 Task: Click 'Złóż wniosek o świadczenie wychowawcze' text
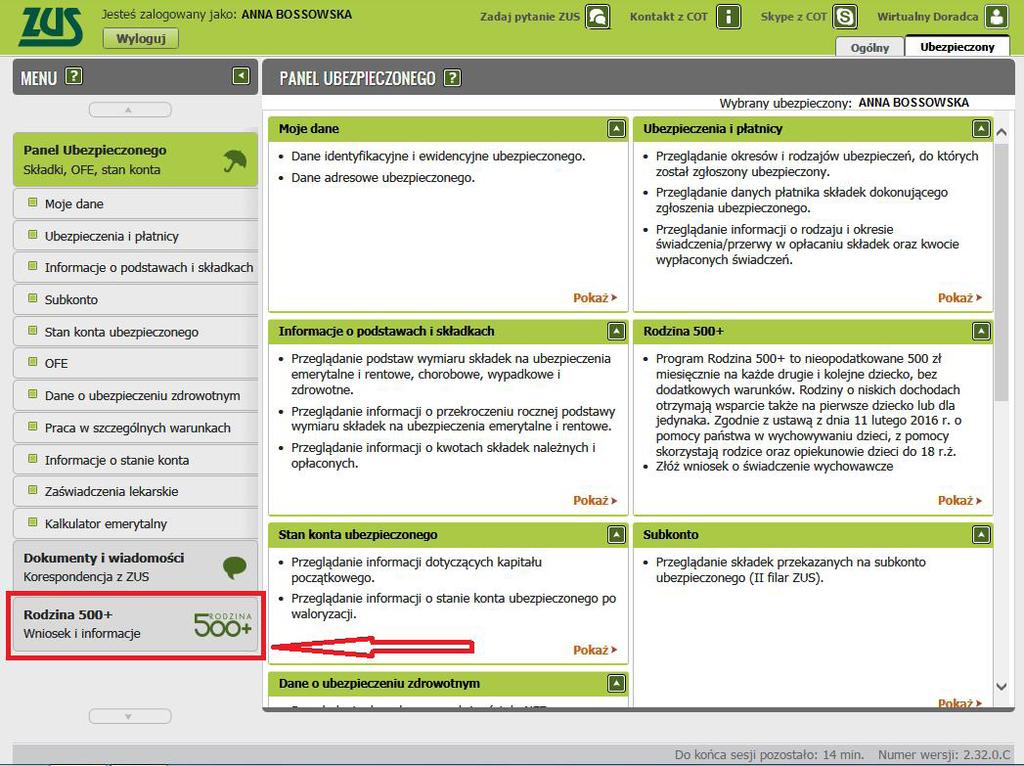pos(774,466)
